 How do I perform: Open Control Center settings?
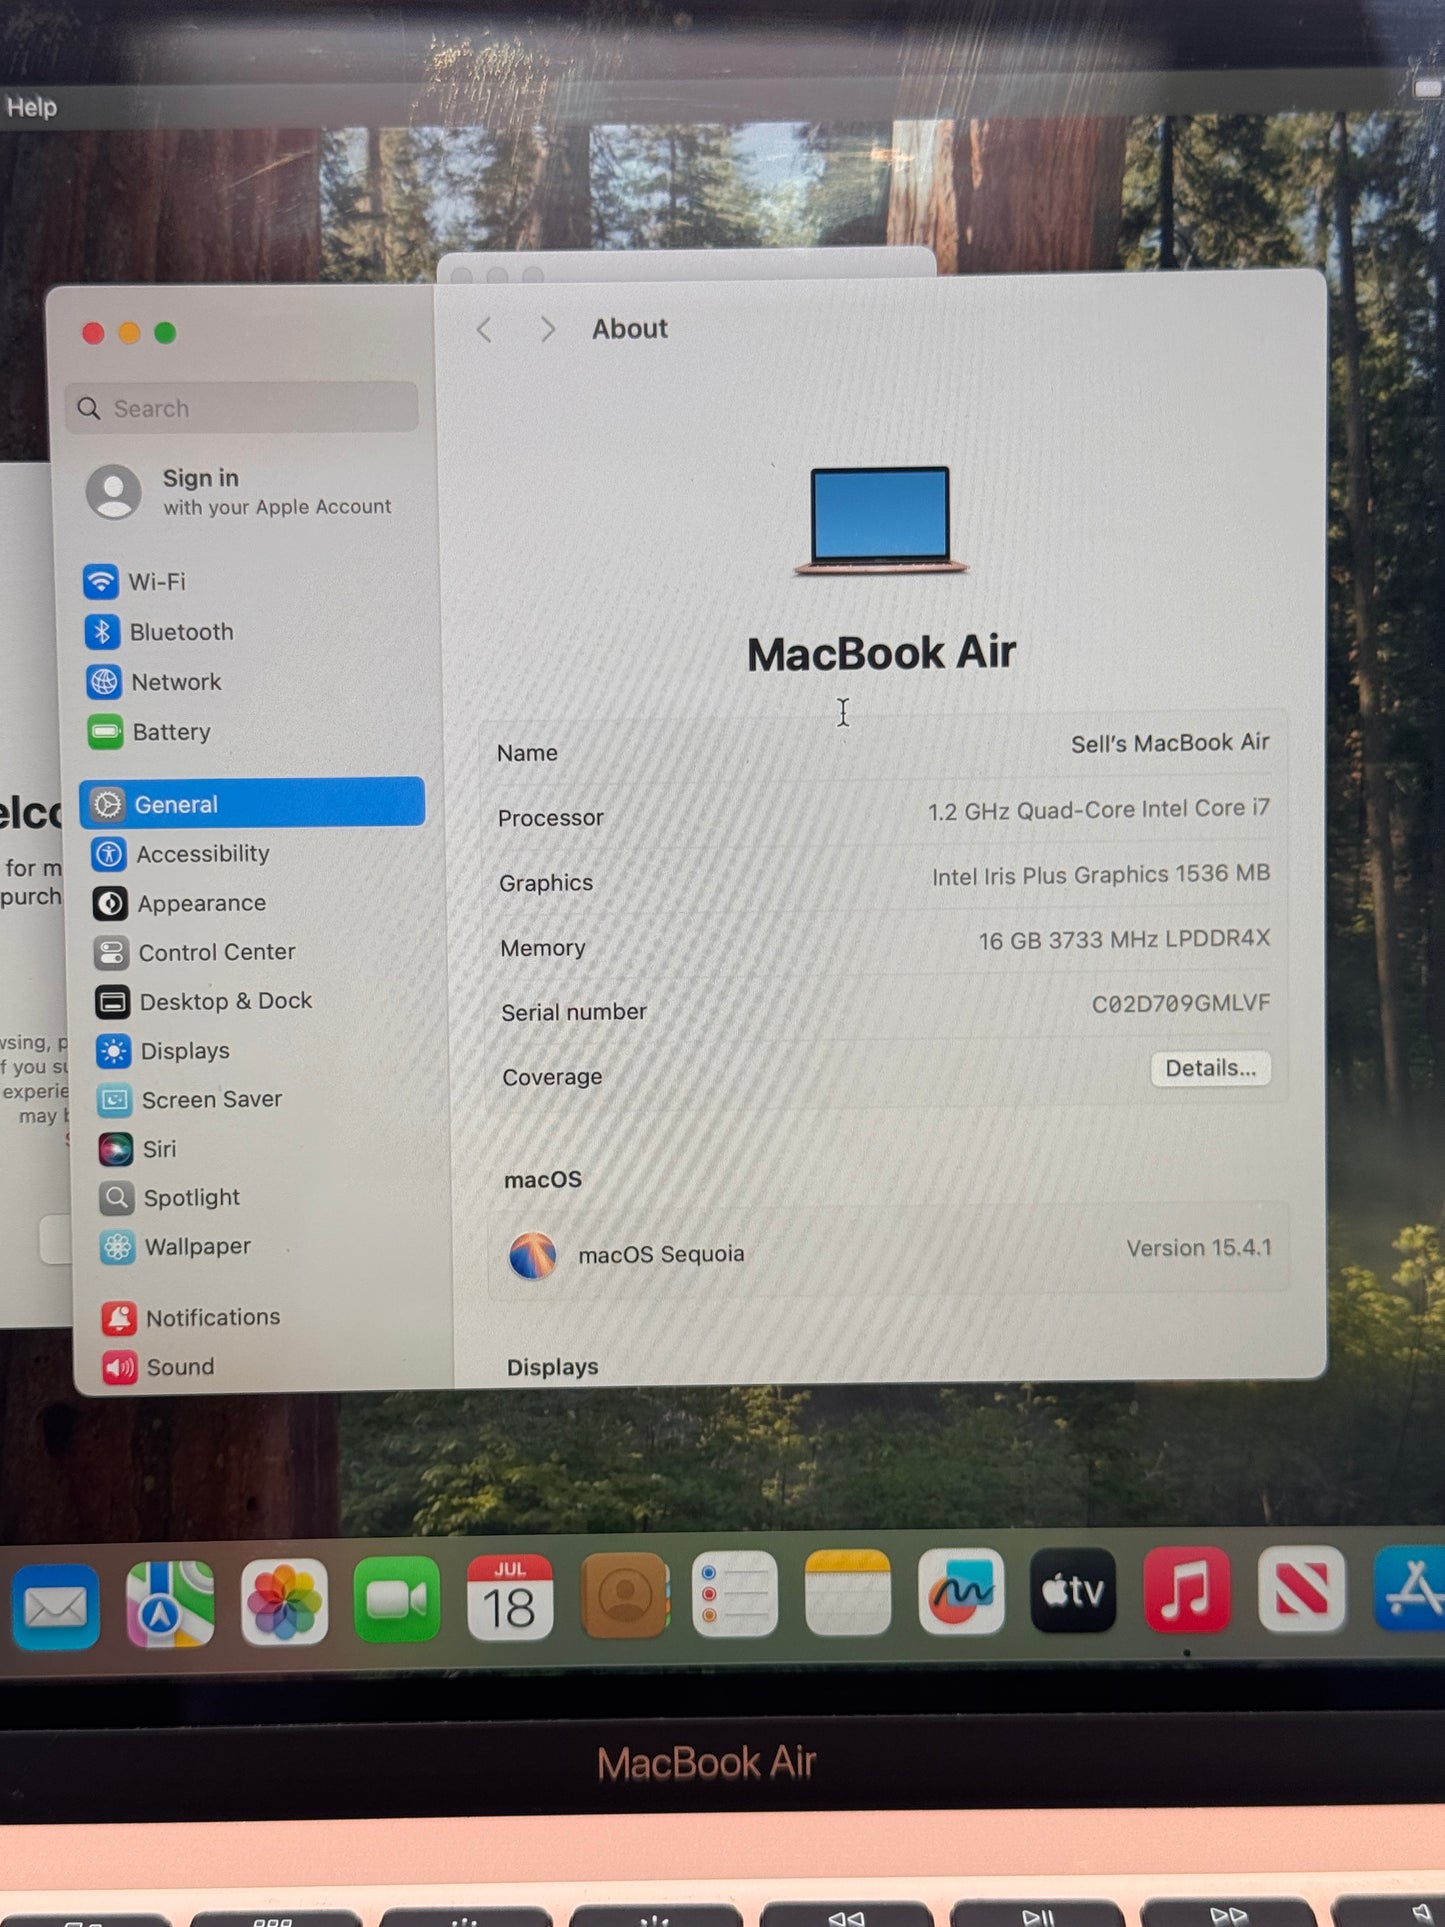pos(195,953)
